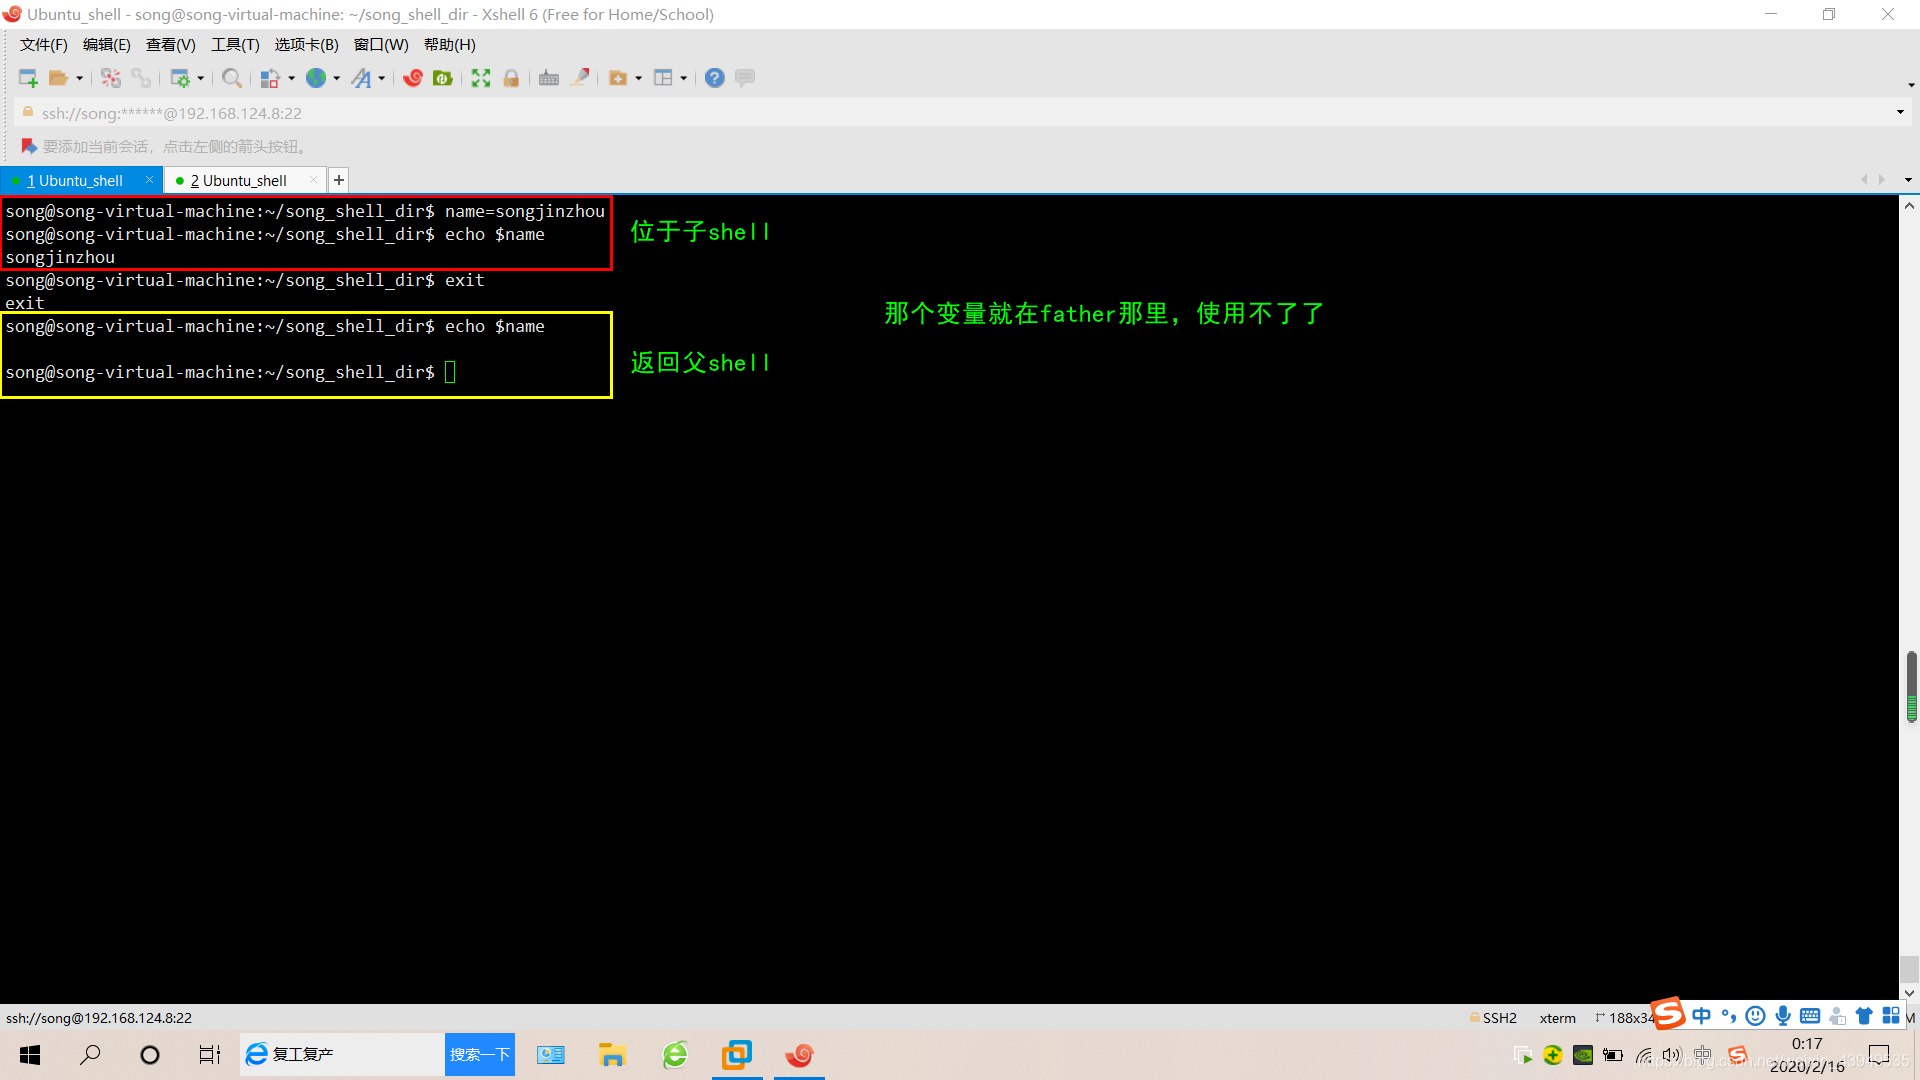Switch to tab 2 Ubuntu_shell

[x=239, y=181]
